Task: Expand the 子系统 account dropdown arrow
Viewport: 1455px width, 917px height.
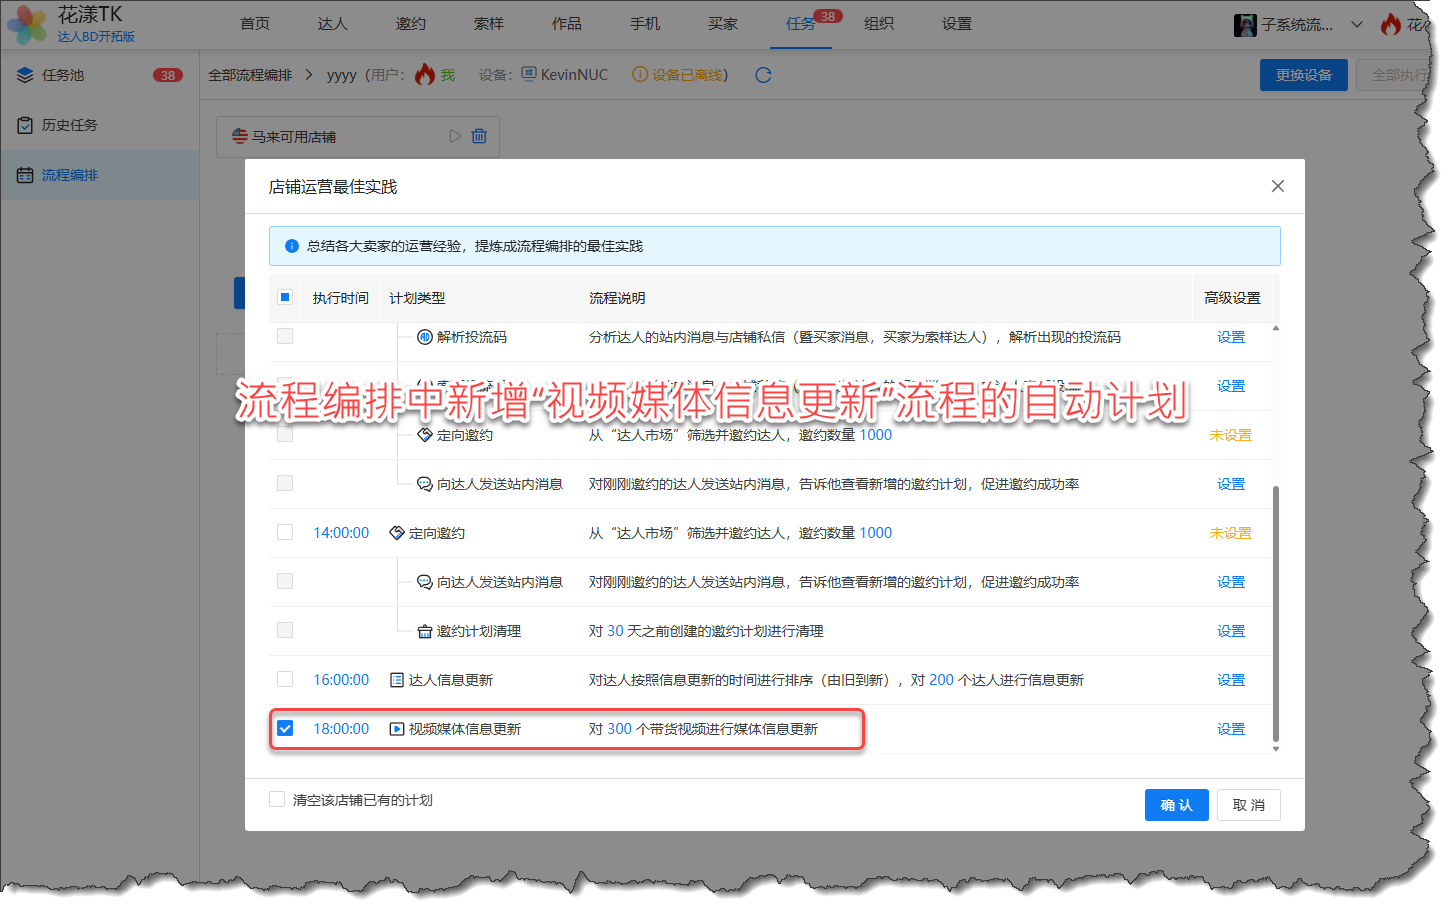Action: [x=1357, y=24]
